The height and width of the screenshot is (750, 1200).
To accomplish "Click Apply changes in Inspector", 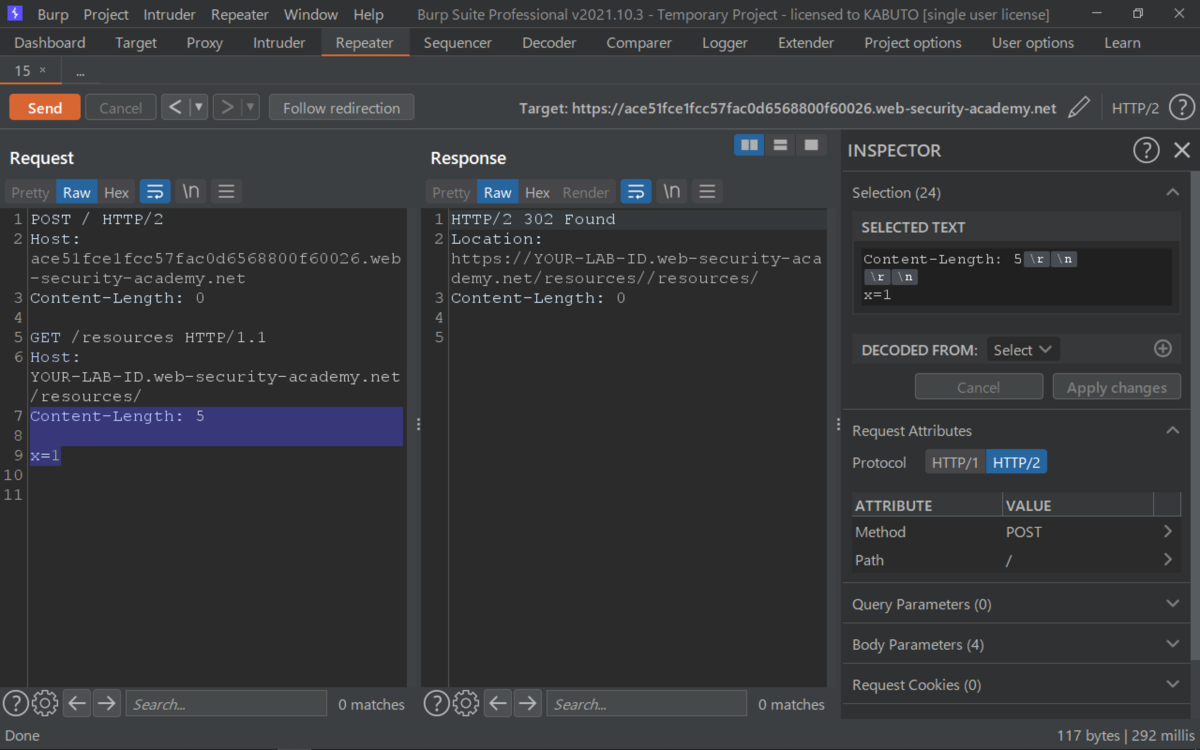I will [x=1117, y=387].
